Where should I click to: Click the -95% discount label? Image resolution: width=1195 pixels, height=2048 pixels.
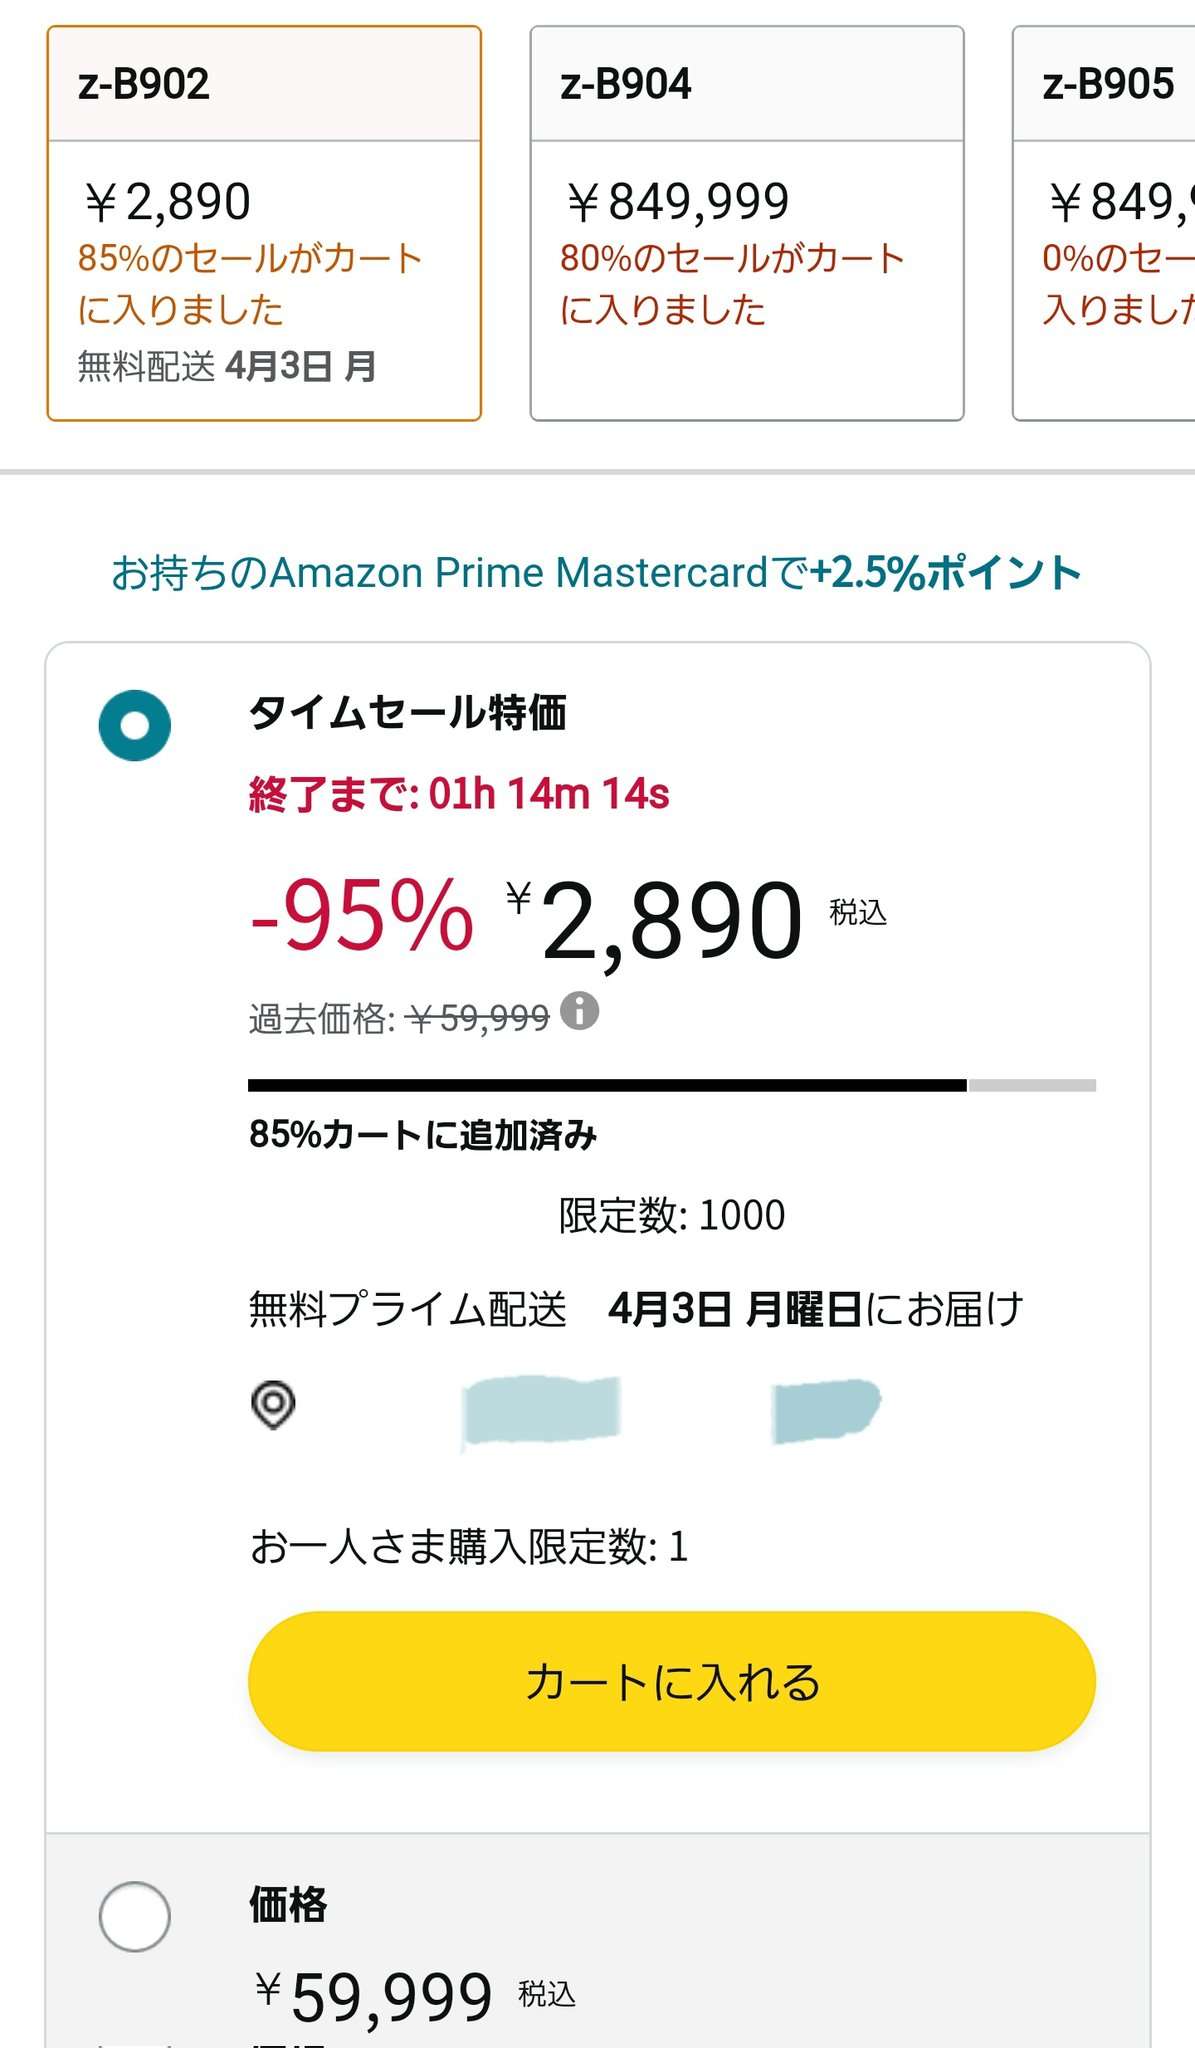(x=361, y=916)
